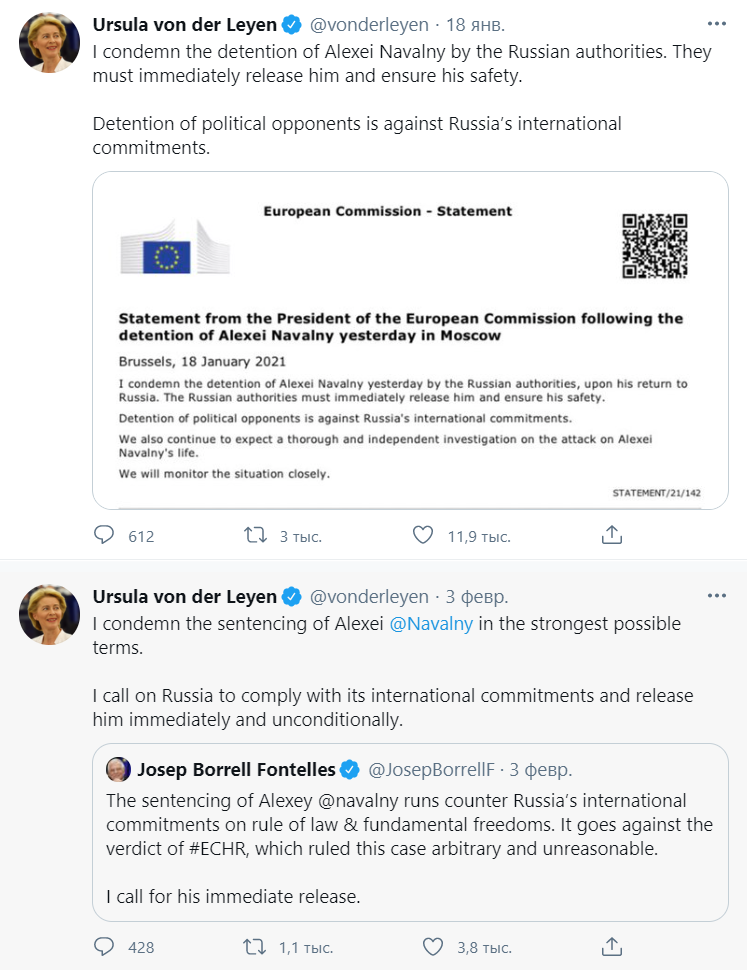Reply to the January 18 Navalny detention tweet

[105, 536]
